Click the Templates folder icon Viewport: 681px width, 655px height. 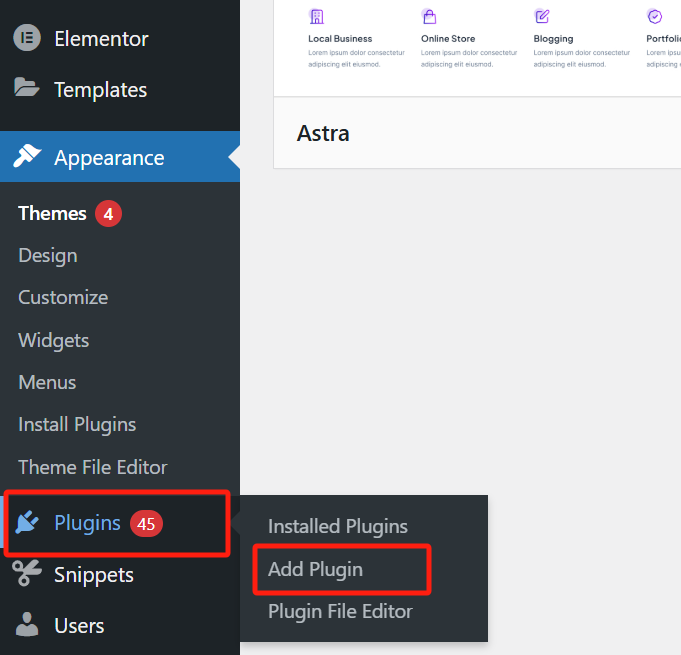point(27,88)
